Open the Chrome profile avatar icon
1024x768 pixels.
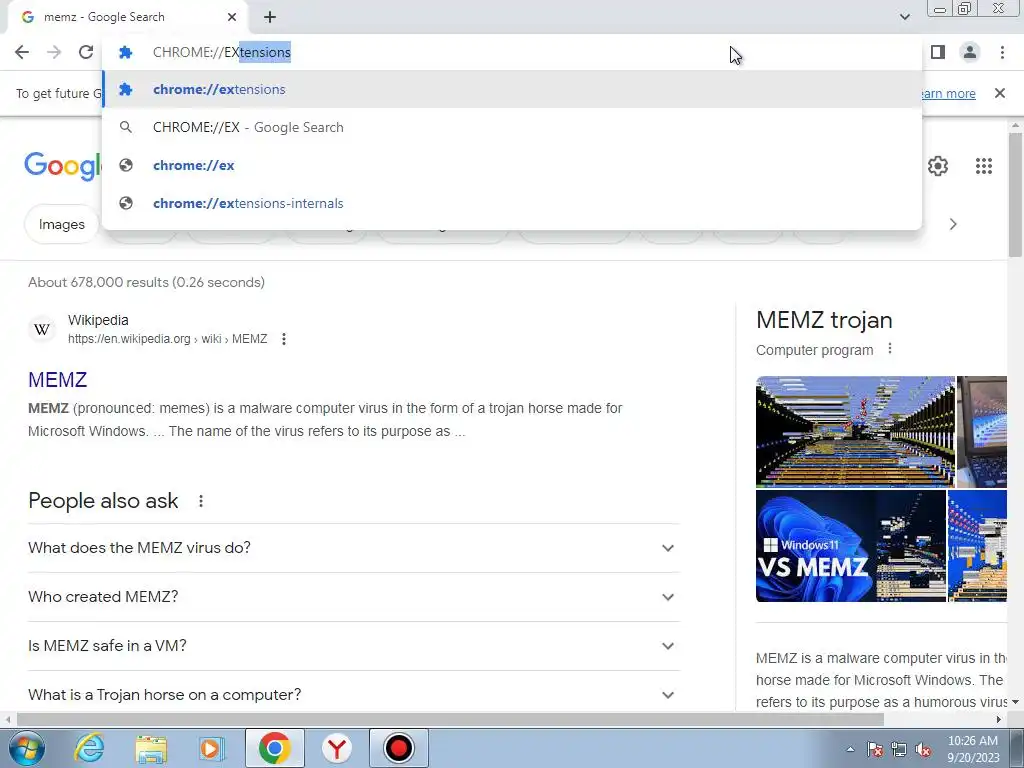(x=970, y=52)
